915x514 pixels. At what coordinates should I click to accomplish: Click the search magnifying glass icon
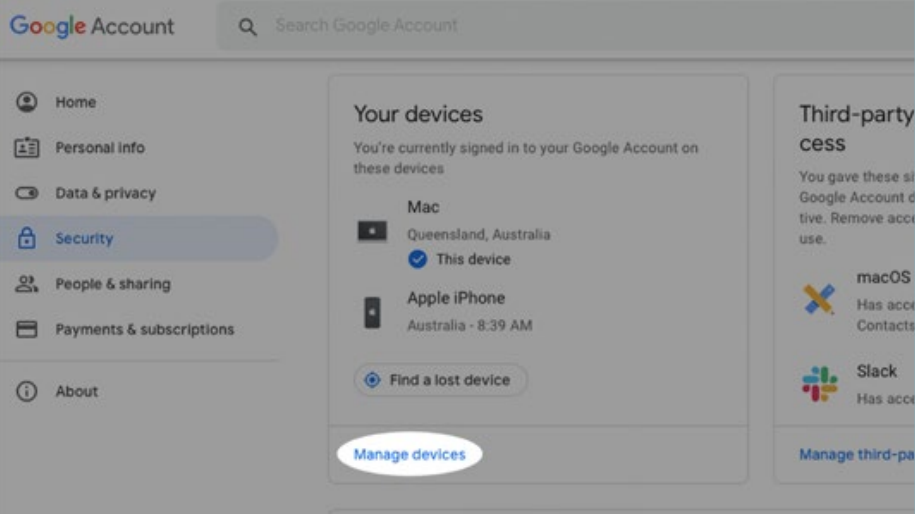pyautogui.click(x=248, y=27)
